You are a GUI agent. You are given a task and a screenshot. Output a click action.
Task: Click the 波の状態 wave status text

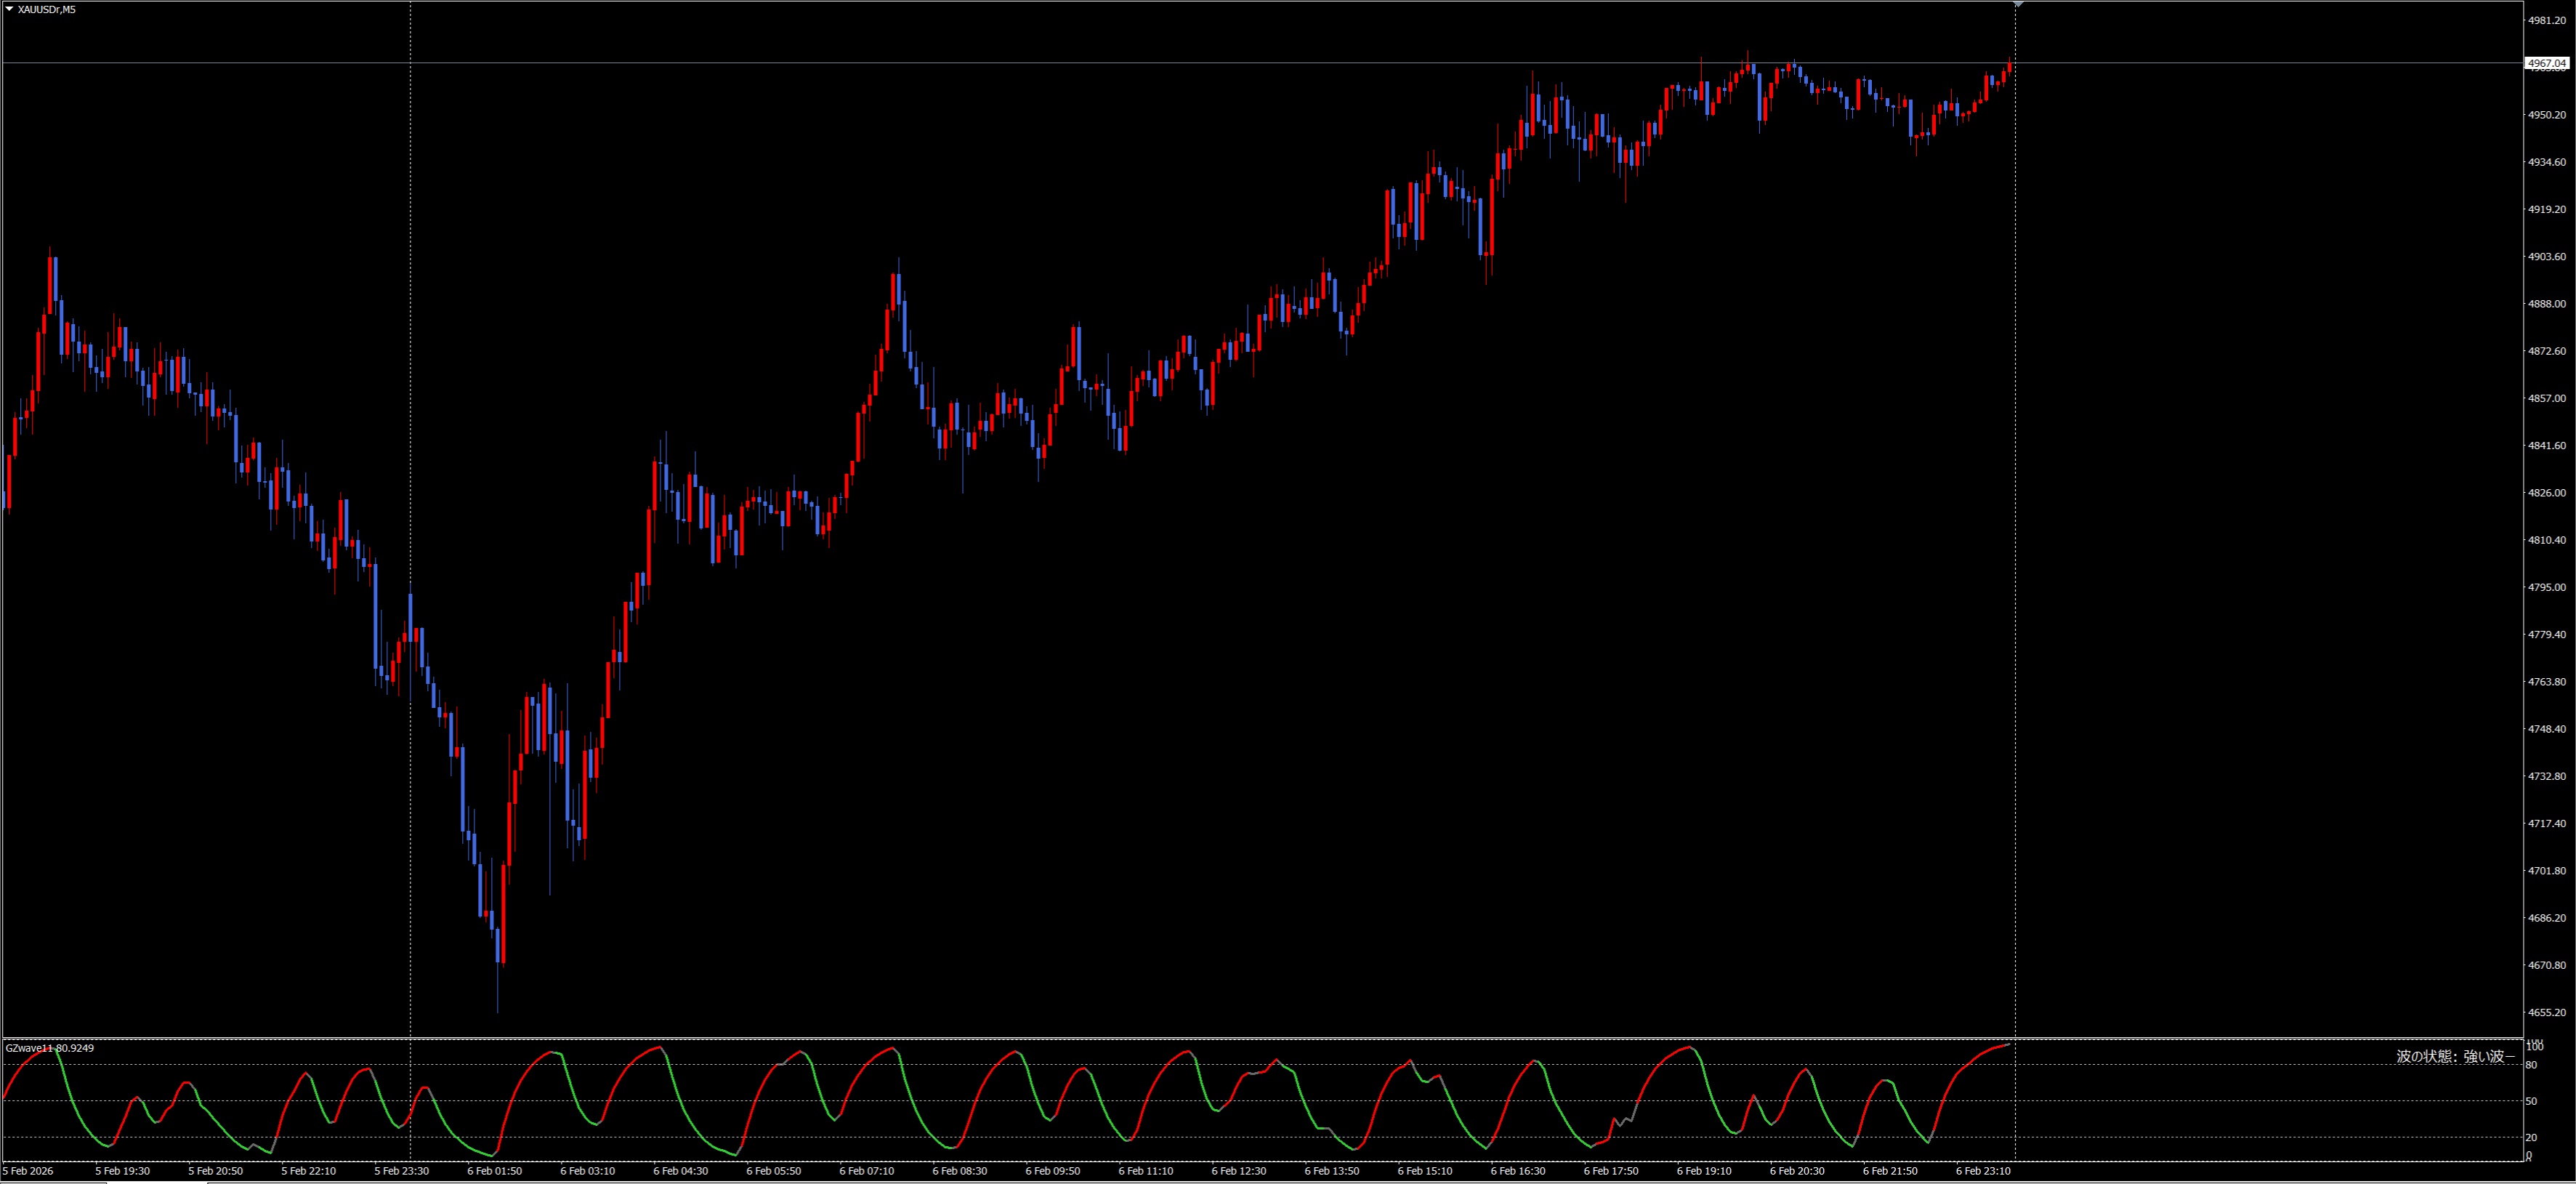click(x=2454, y=1056)
